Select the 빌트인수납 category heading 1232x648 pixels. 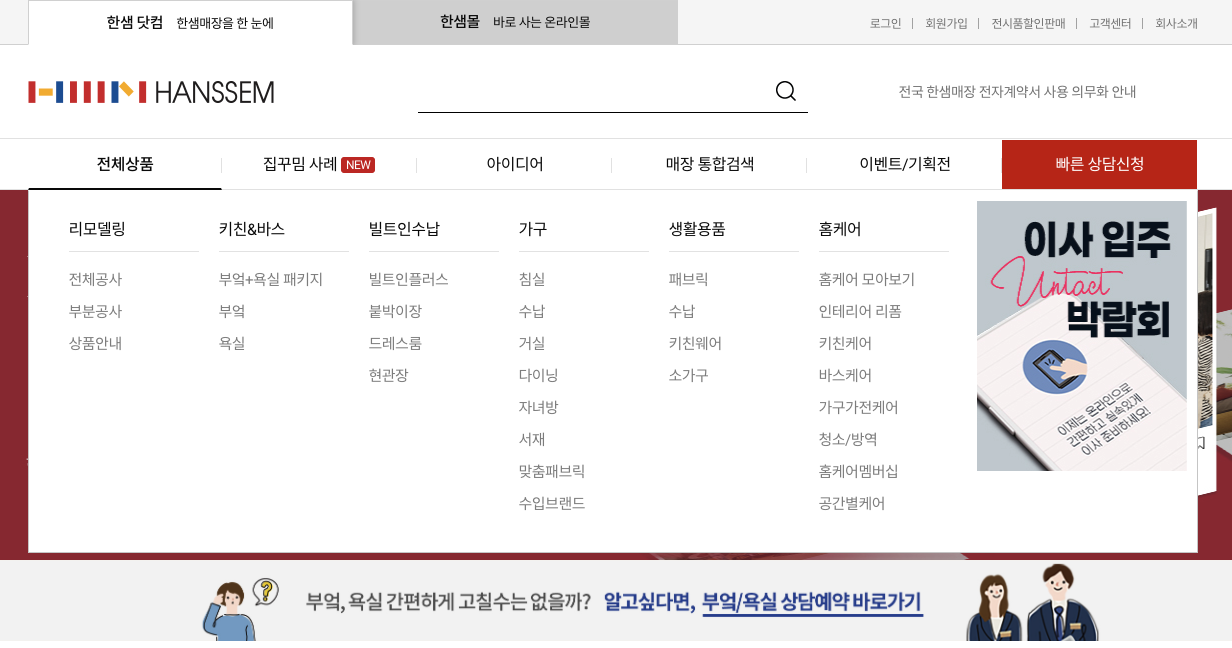tap(404, 229)
